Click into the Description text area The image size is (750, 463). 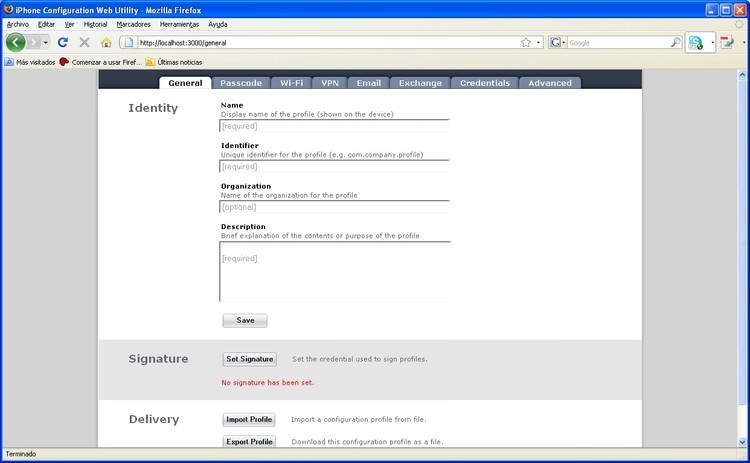coord(334,272)
